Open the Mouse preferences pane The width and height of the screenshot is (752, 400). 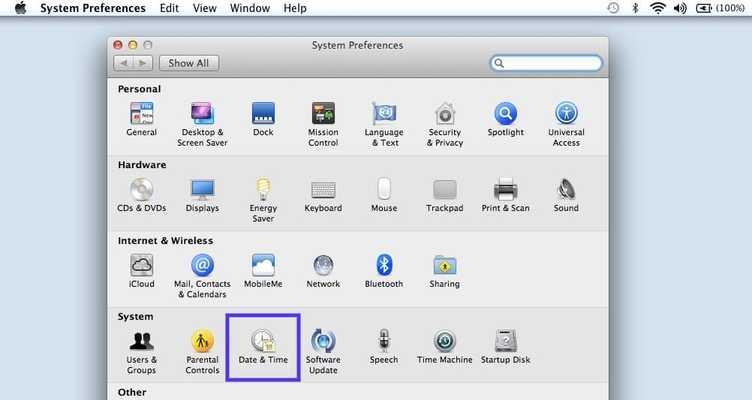384,195
